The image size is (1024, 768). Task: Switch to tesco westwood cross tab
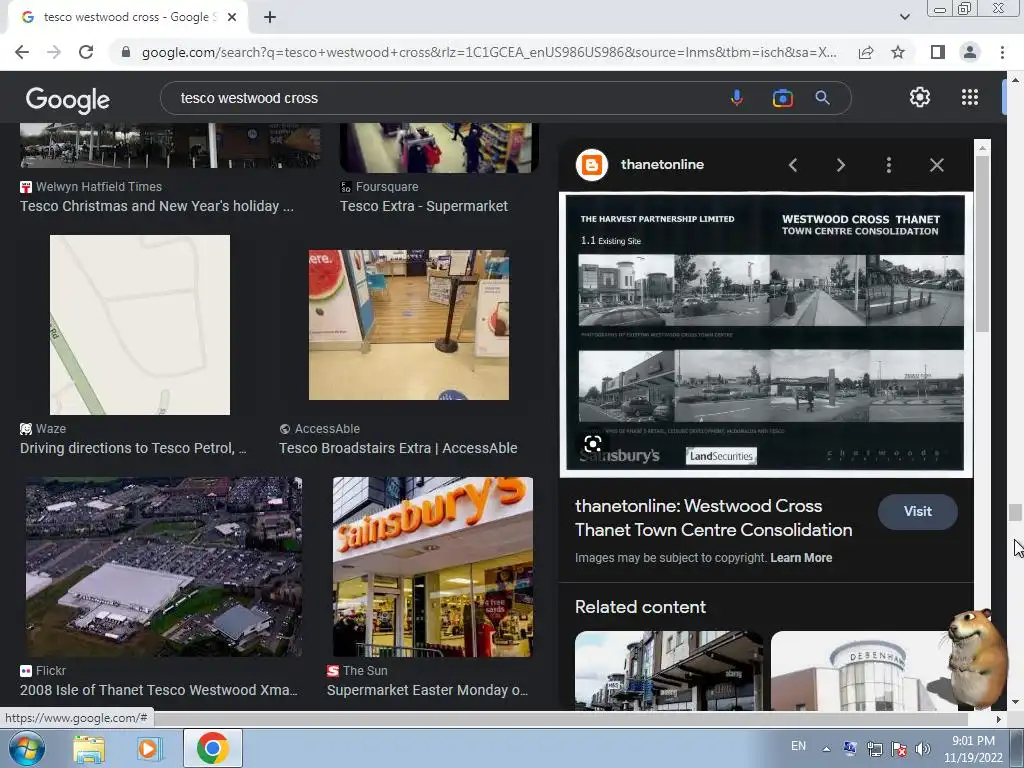pos(127,18)
